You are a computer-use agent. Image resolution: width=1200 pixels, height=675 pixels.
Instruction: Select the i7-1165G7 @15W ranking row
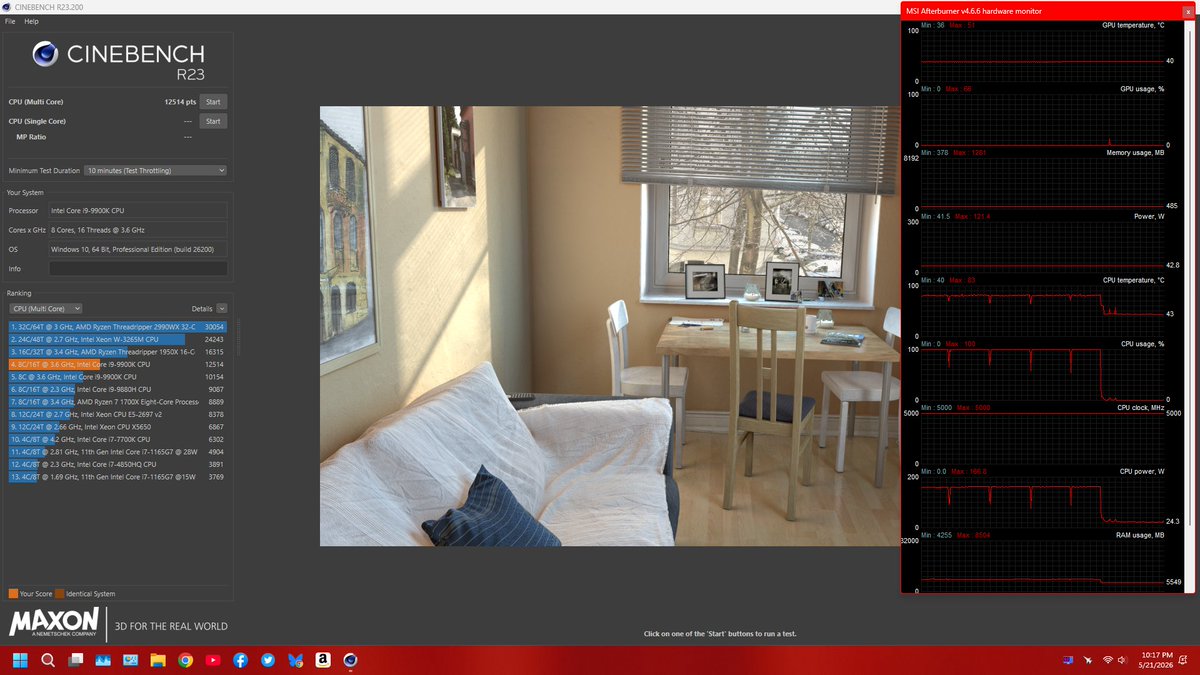coord(118,477)
